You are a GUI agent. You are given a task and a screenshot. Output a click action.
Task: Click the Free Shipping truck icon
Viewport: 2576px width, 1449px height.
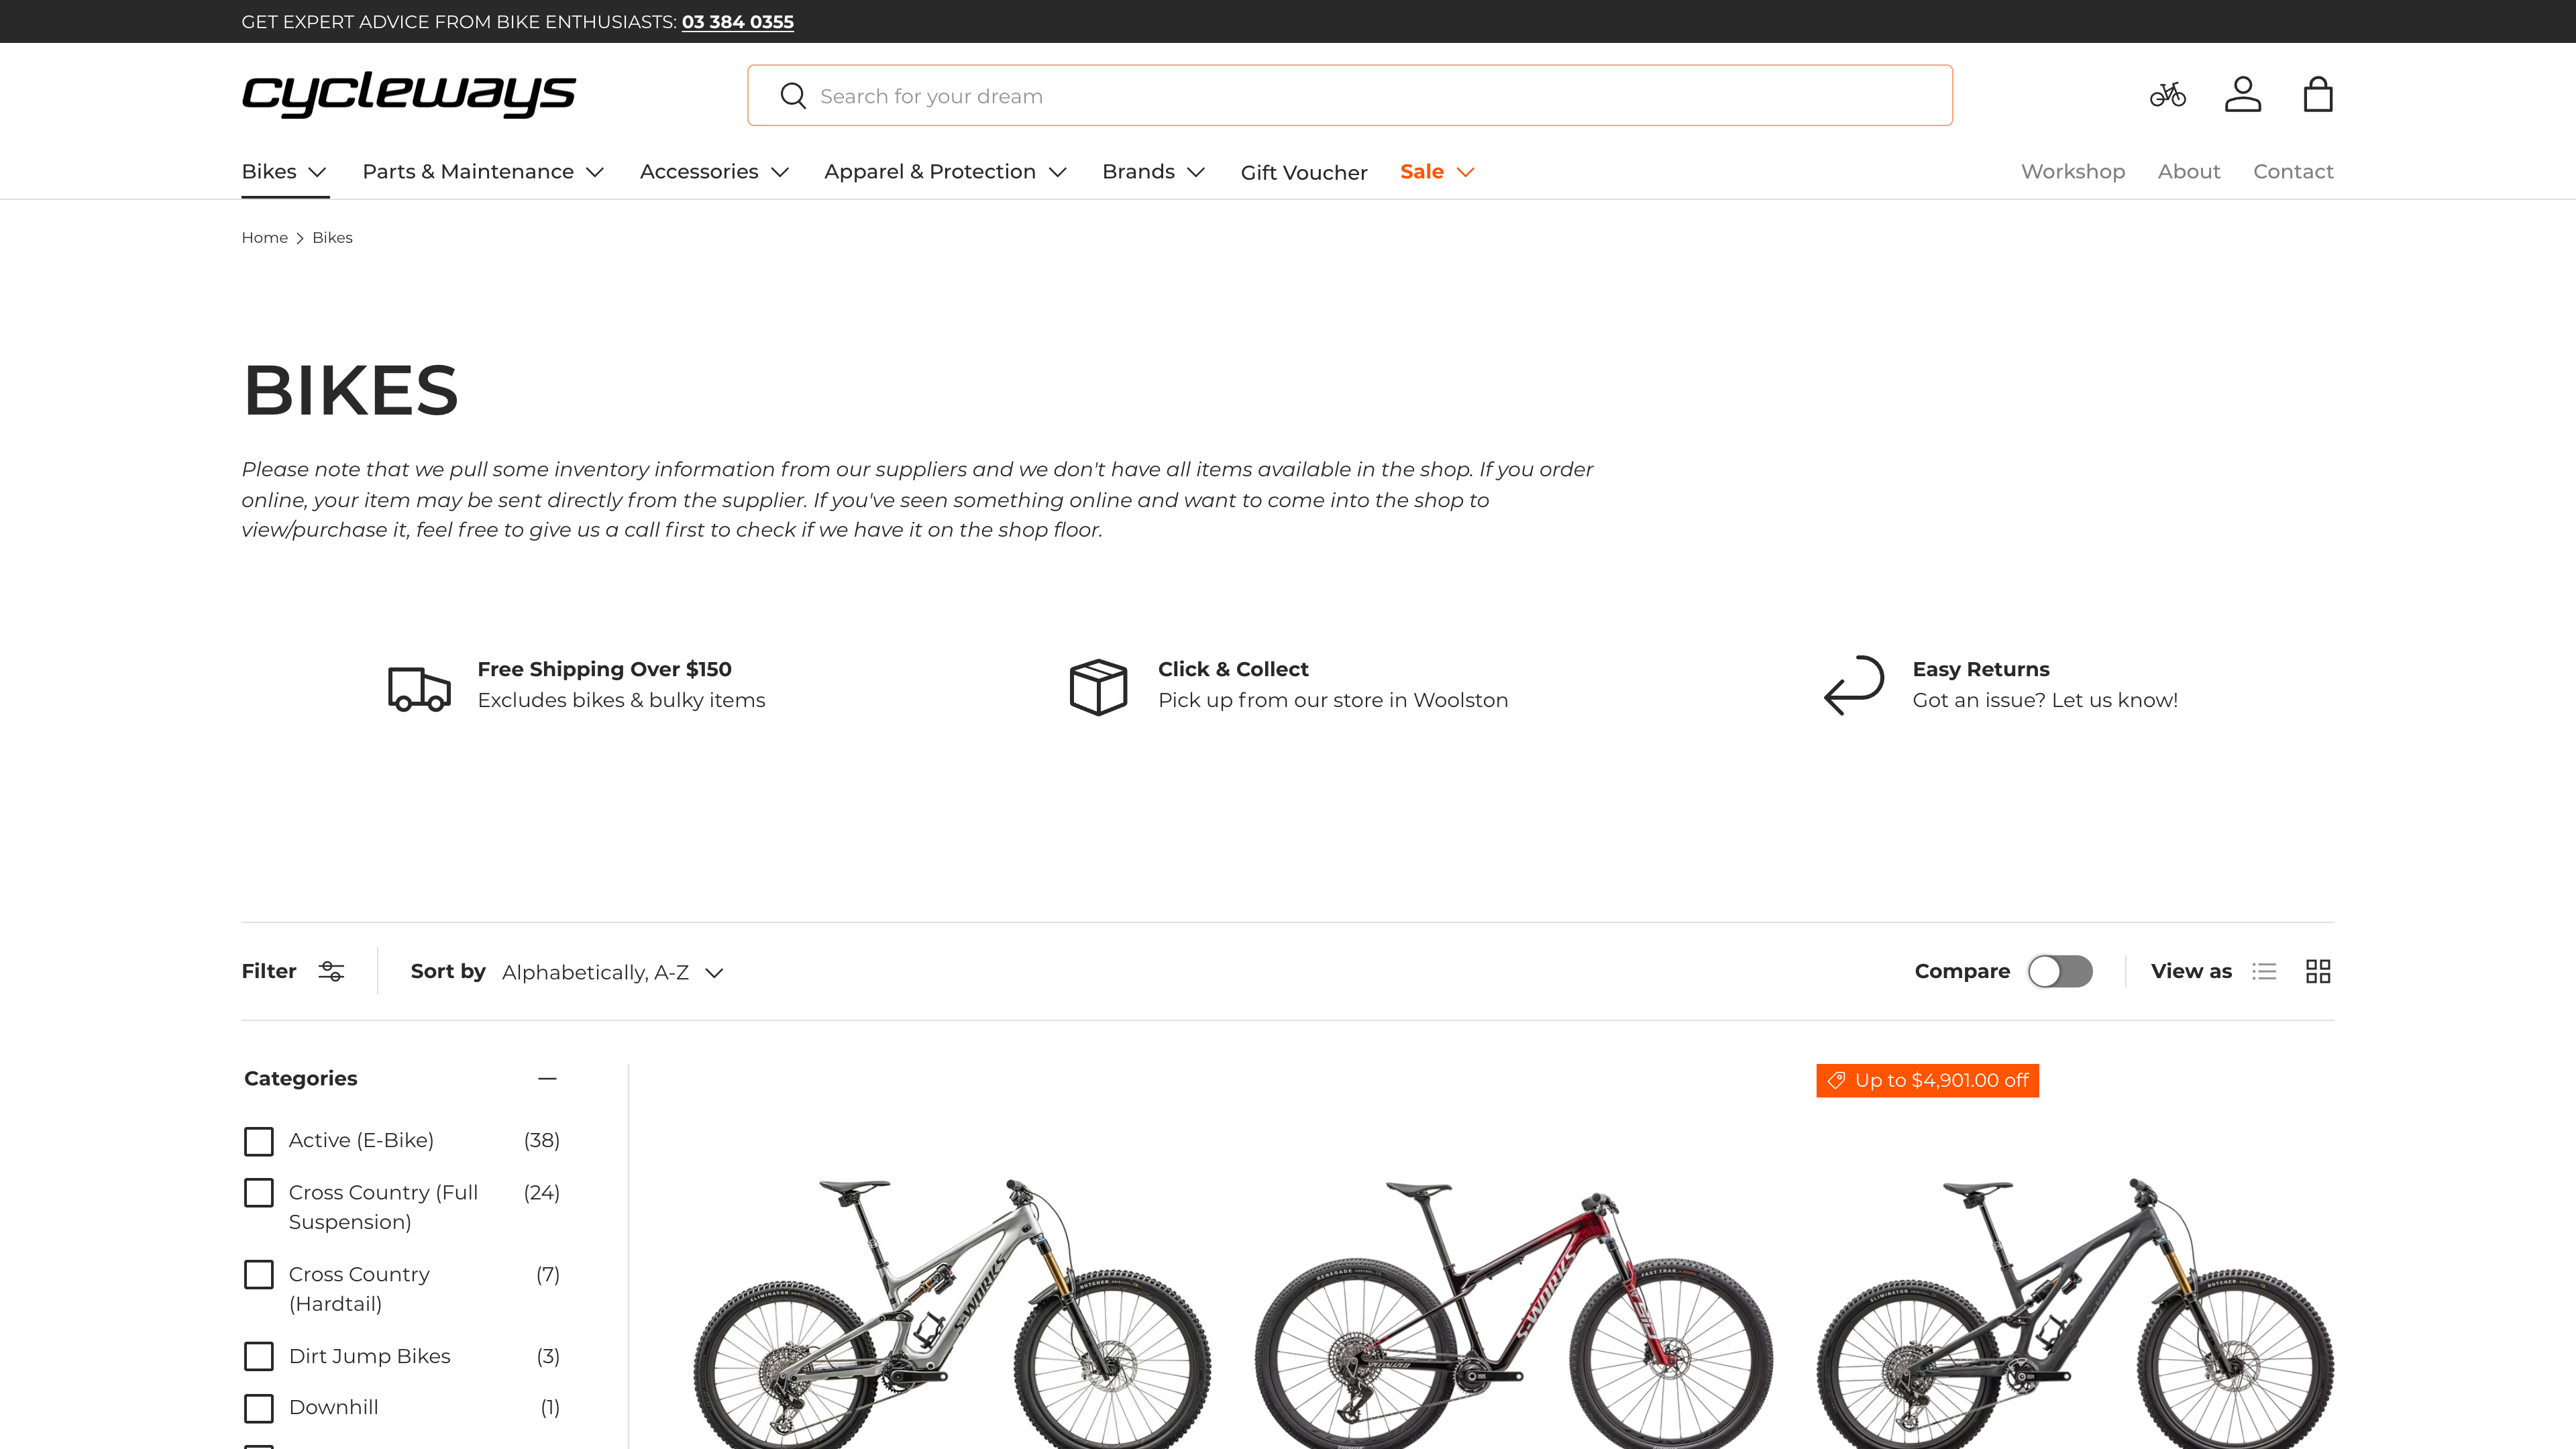419,687
